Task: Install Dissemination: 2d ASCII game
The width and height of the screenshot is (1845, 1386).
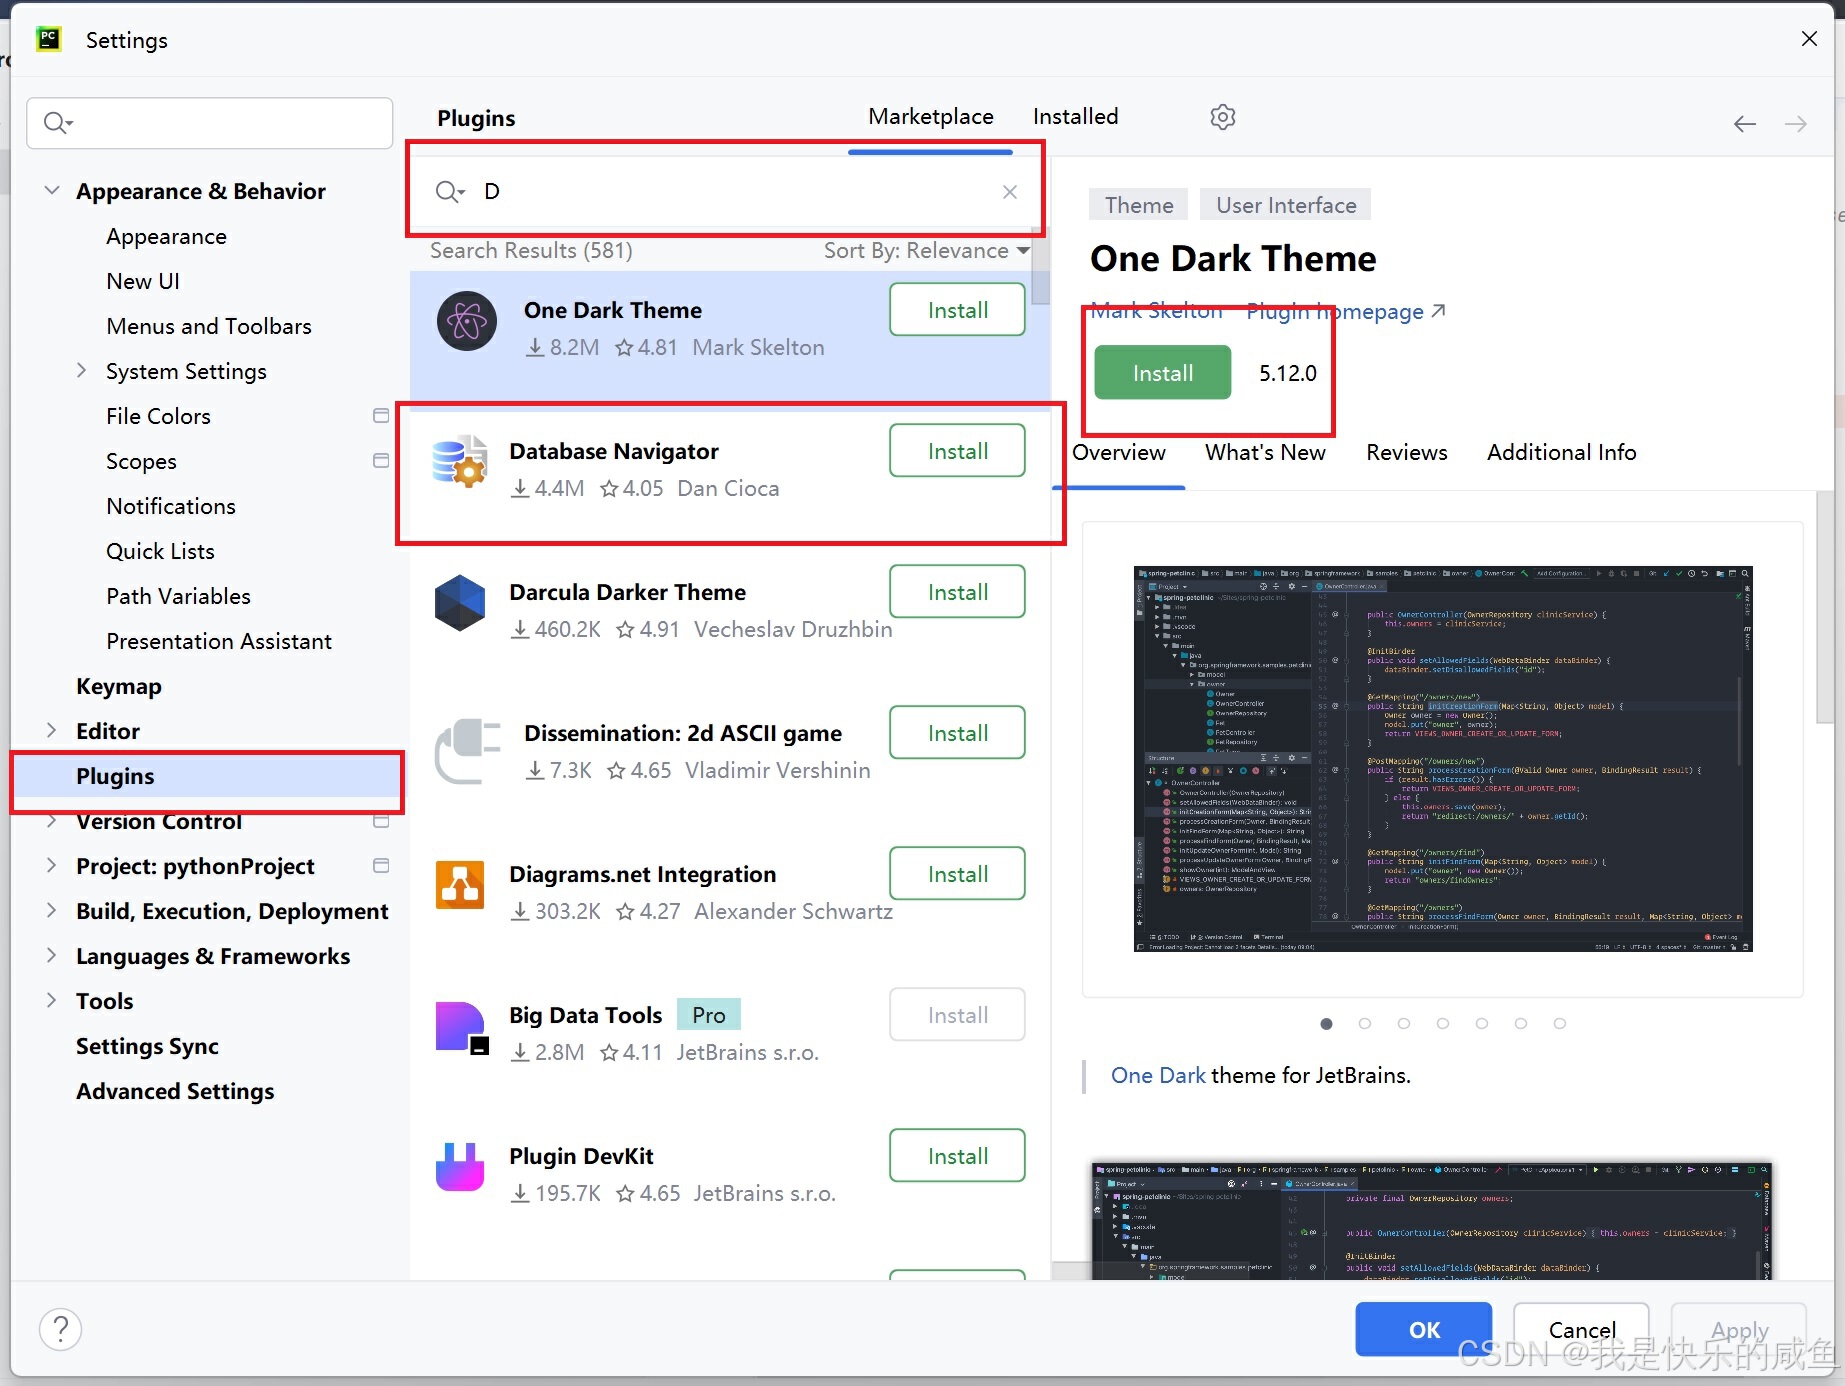Action: 957,733
